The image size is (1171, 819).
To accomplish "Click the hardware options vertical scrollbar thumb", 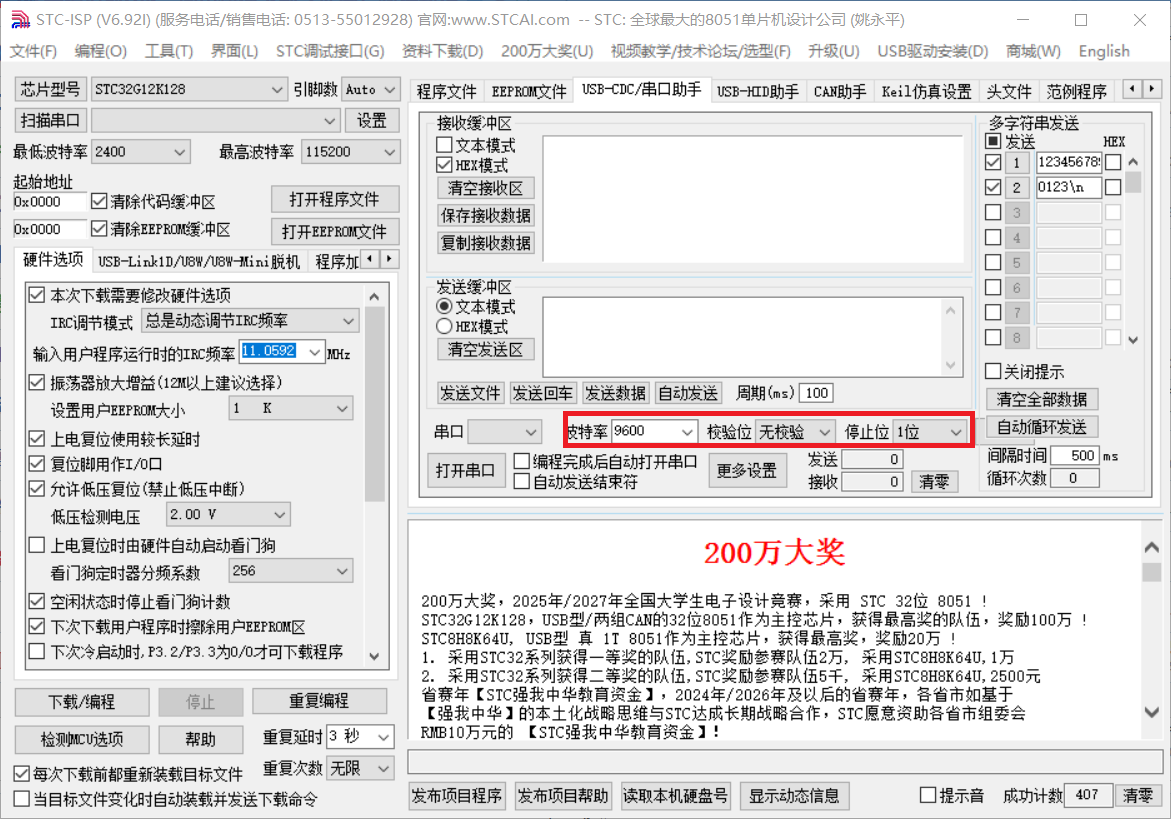I will (x=374, y=404).
